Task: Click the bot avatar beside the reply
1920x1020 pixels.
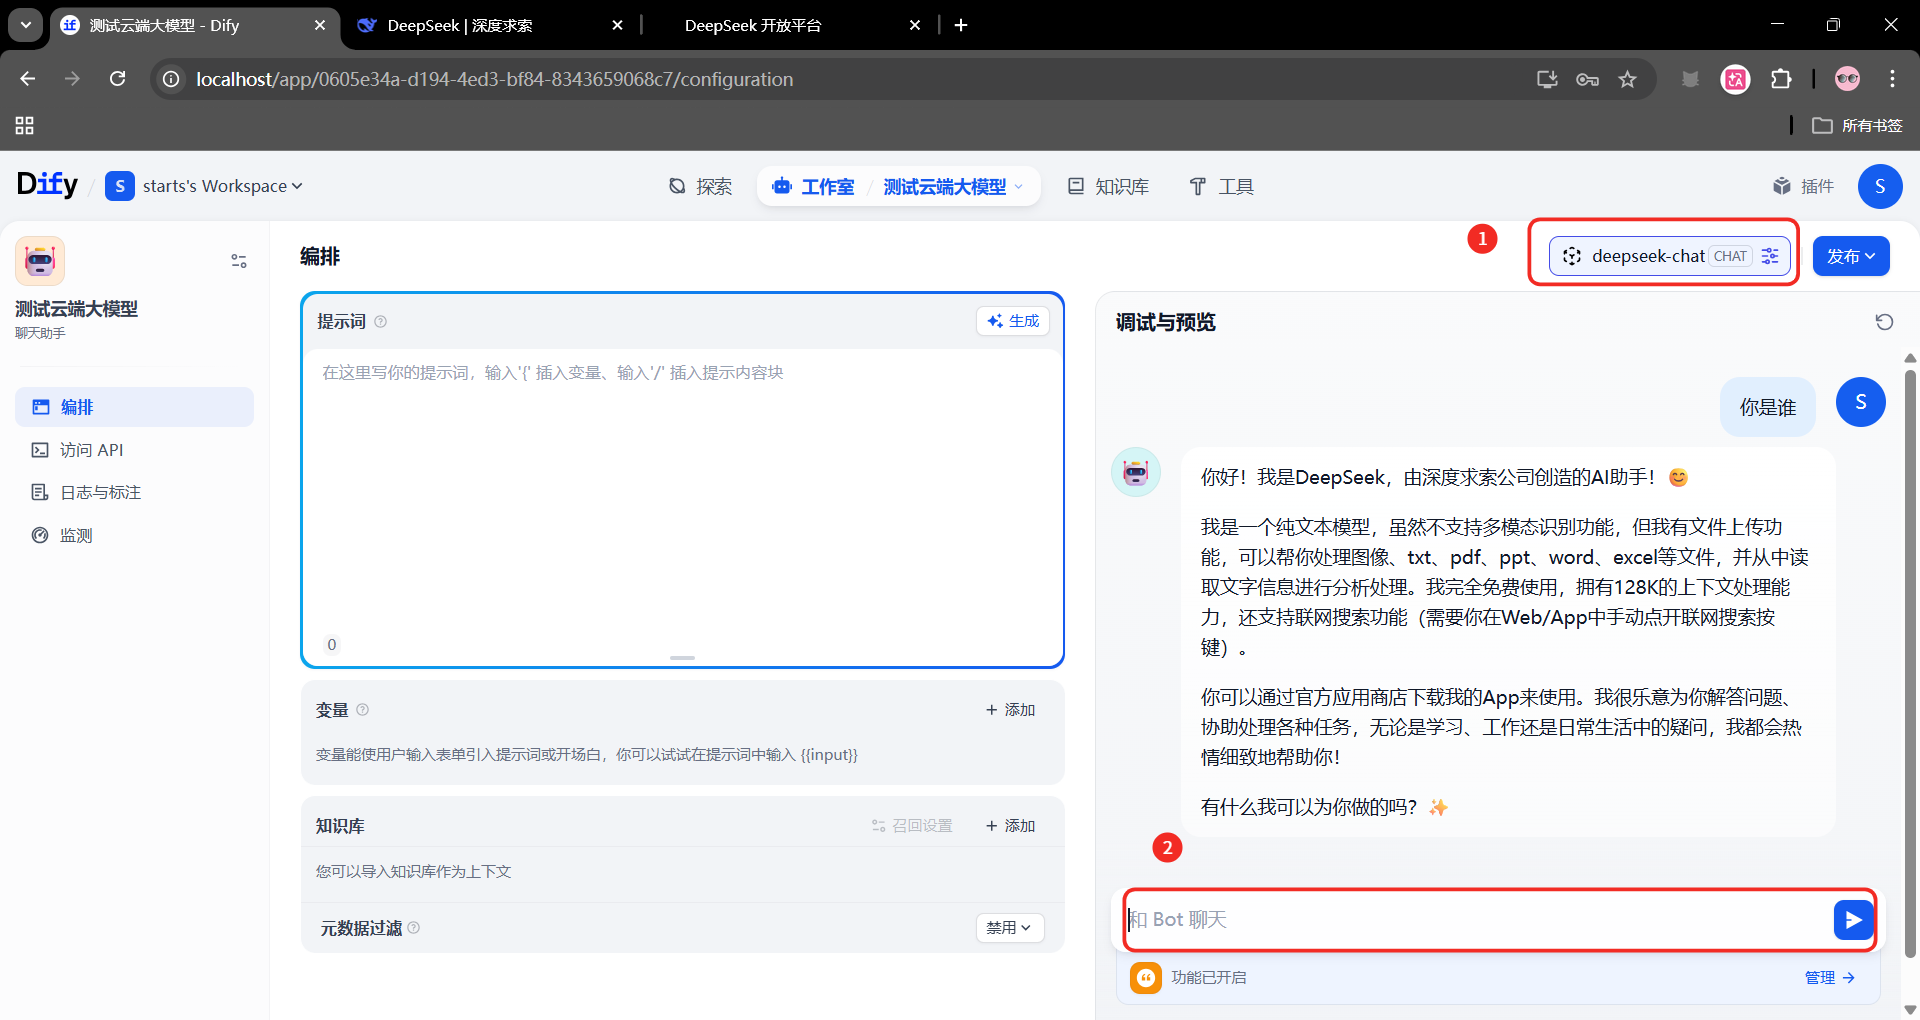Action: (x=1136, y=472)
